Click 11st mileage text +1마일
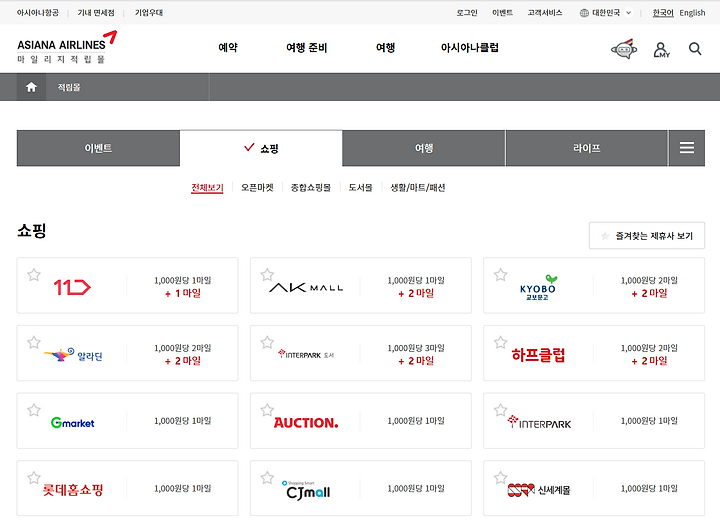Viewport: 720px width, 522px height. [x=183, y=293]
